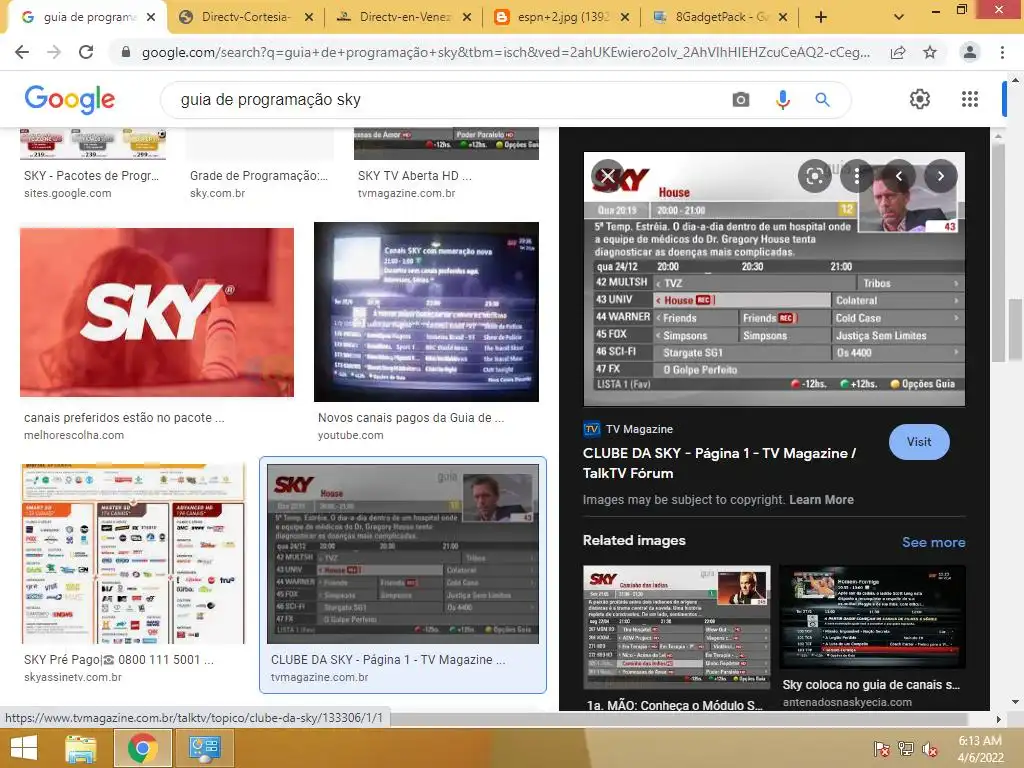
Task: Click the share page icon in address bar
Action: tap(898, 52)
